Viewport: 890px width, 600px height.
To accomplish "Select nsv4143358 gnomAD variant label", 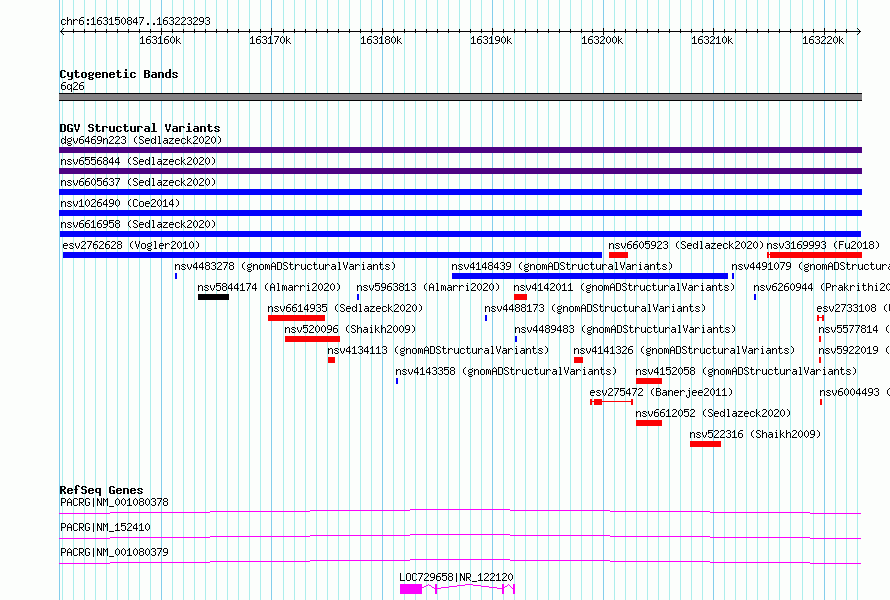I will pos(506,371).
